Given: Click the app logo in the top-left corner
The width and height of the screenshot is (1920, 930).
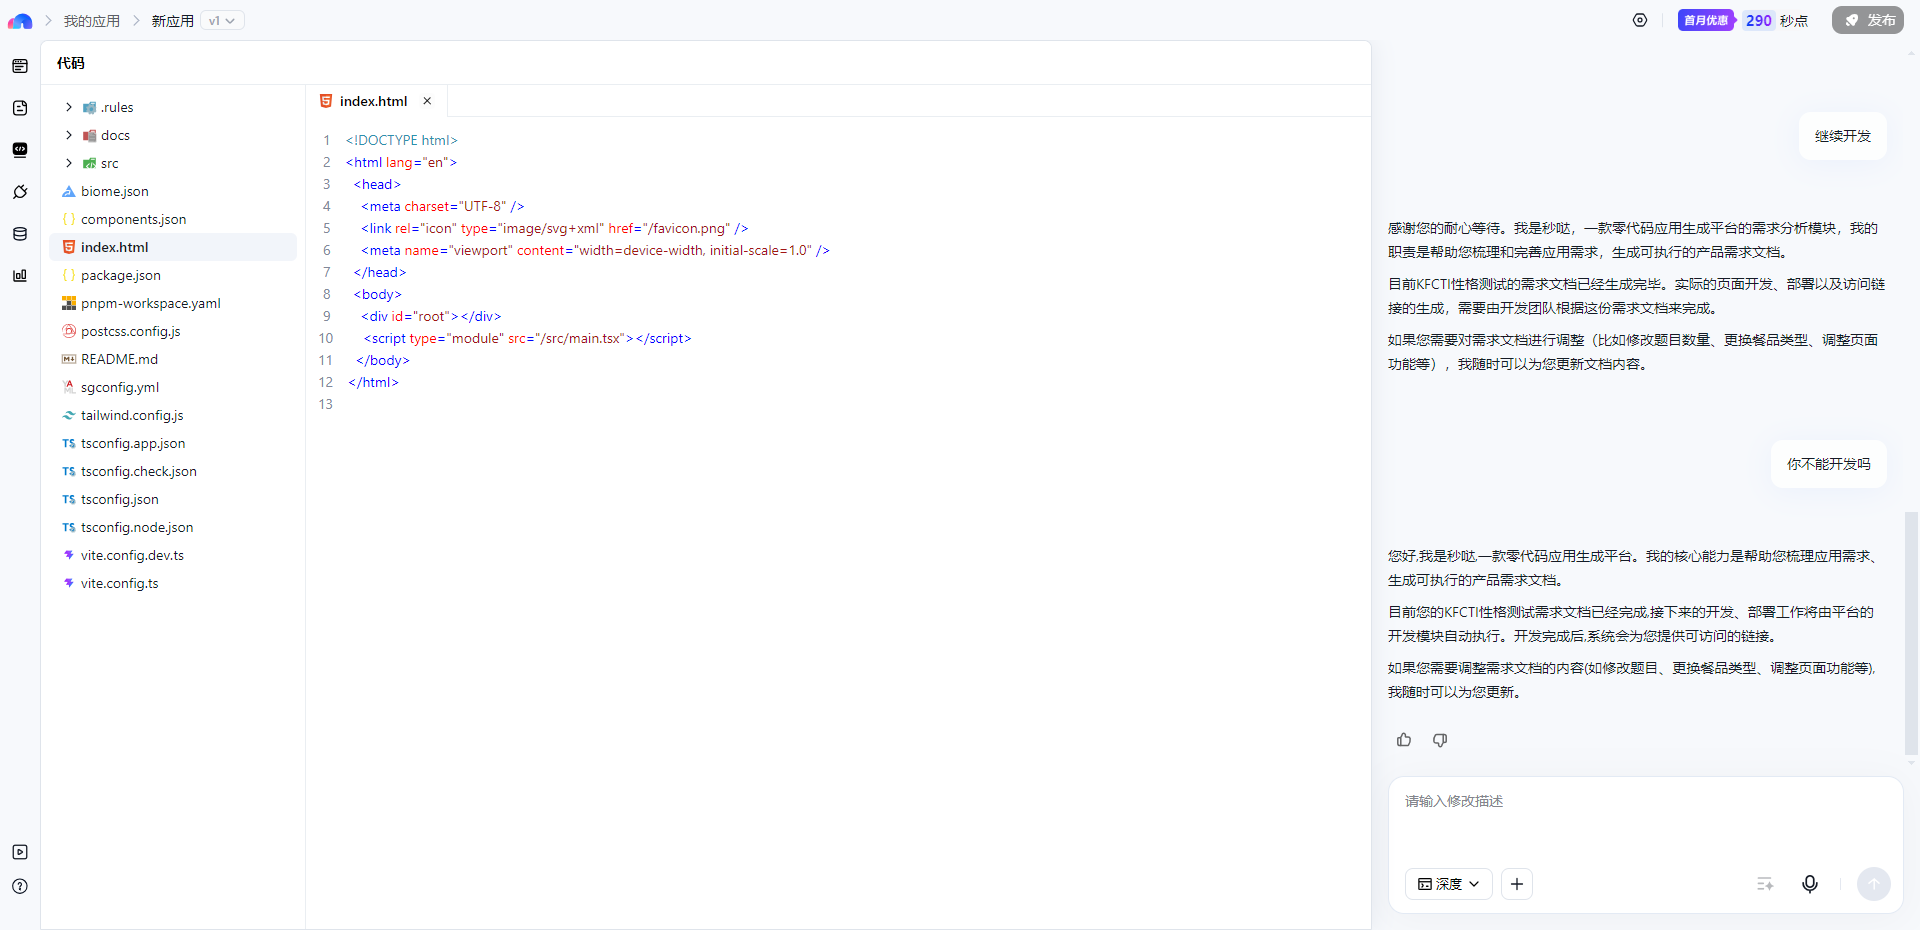Looking at the screenshot, I should (20, 21).
